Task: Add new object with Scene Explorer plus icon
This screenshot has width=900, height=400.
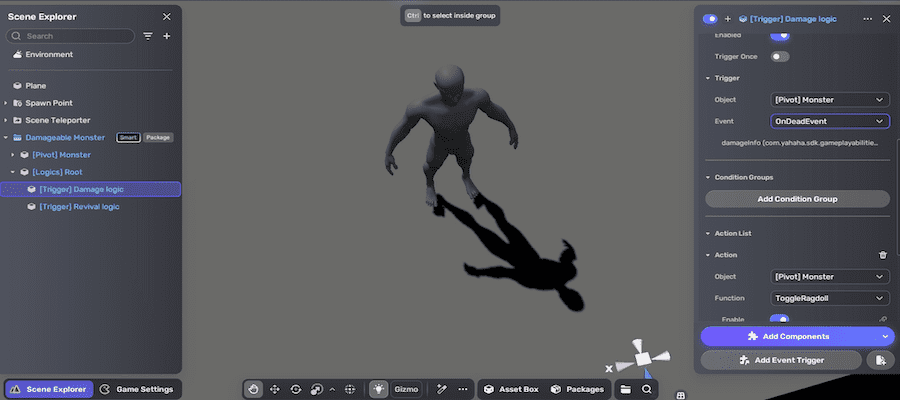Action: point(167,36)
